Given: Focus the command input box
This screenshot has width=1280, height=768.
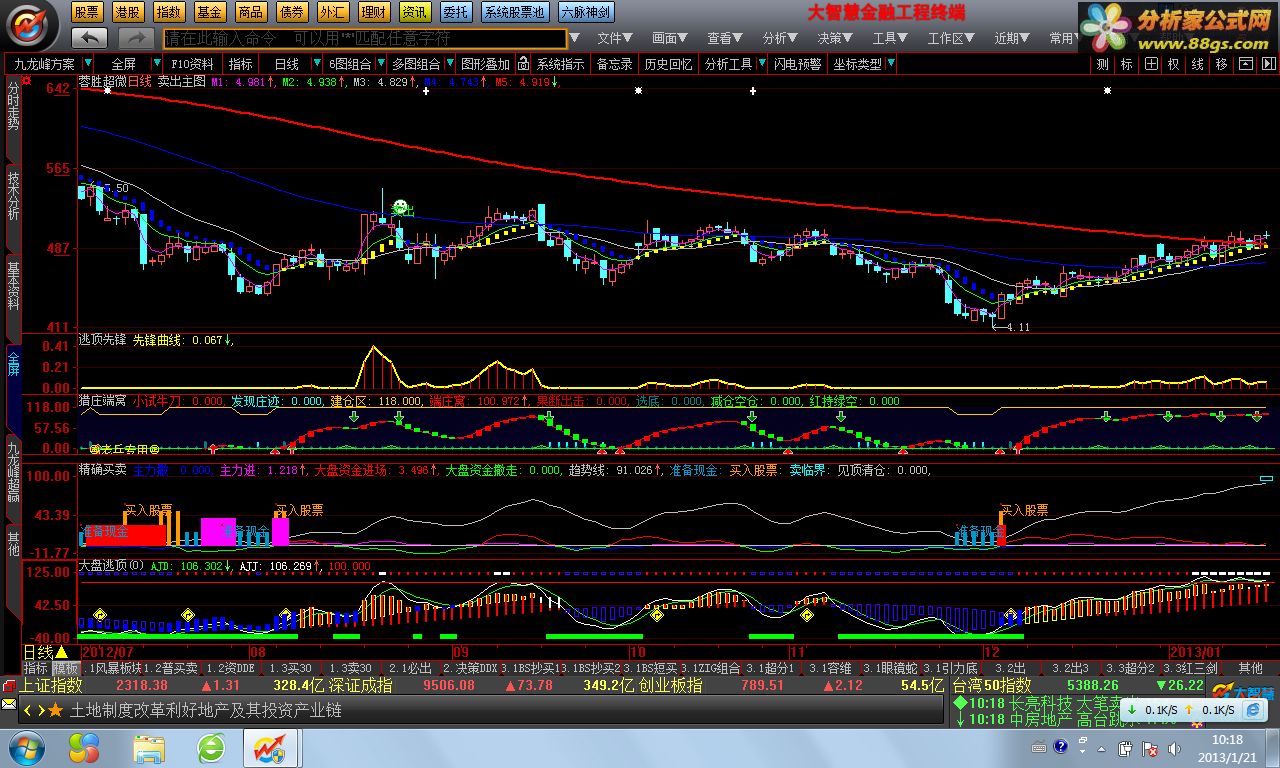Looking at the screenshot, I should (364, 38).
